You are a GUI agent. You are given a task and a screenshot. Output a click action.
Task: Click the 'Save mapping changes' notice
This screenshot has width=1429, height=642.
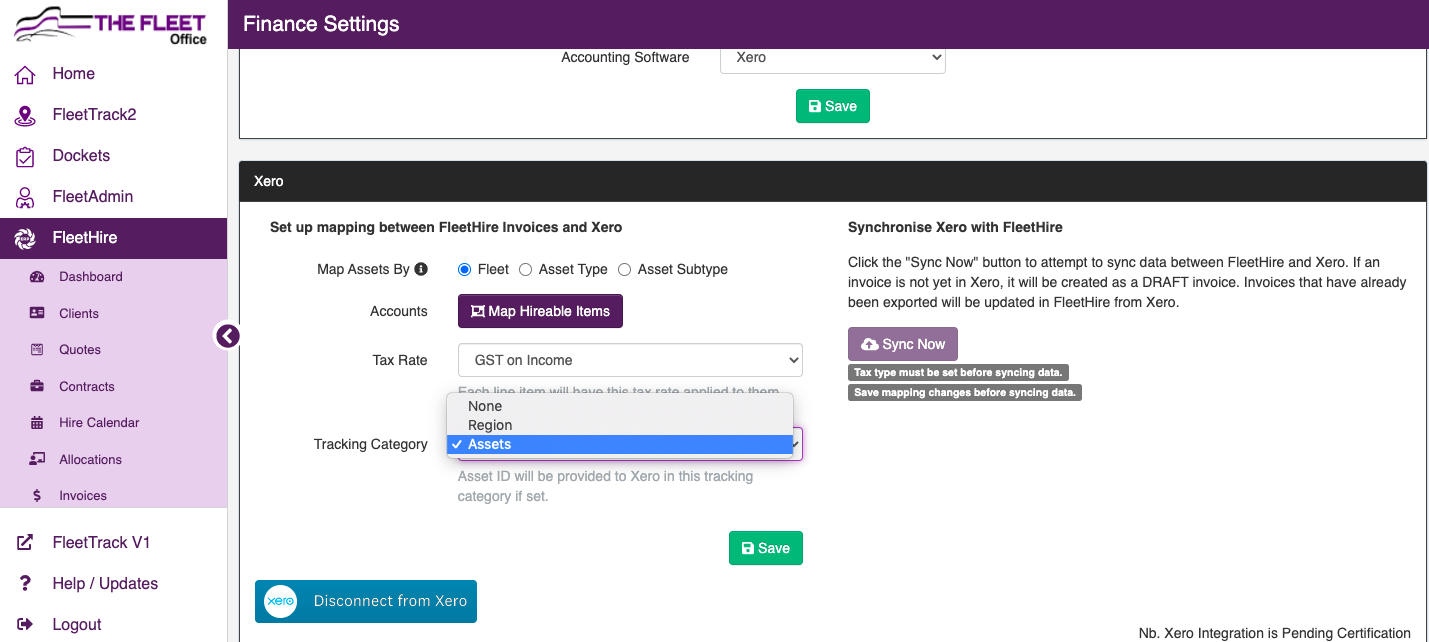pos(965,392)
